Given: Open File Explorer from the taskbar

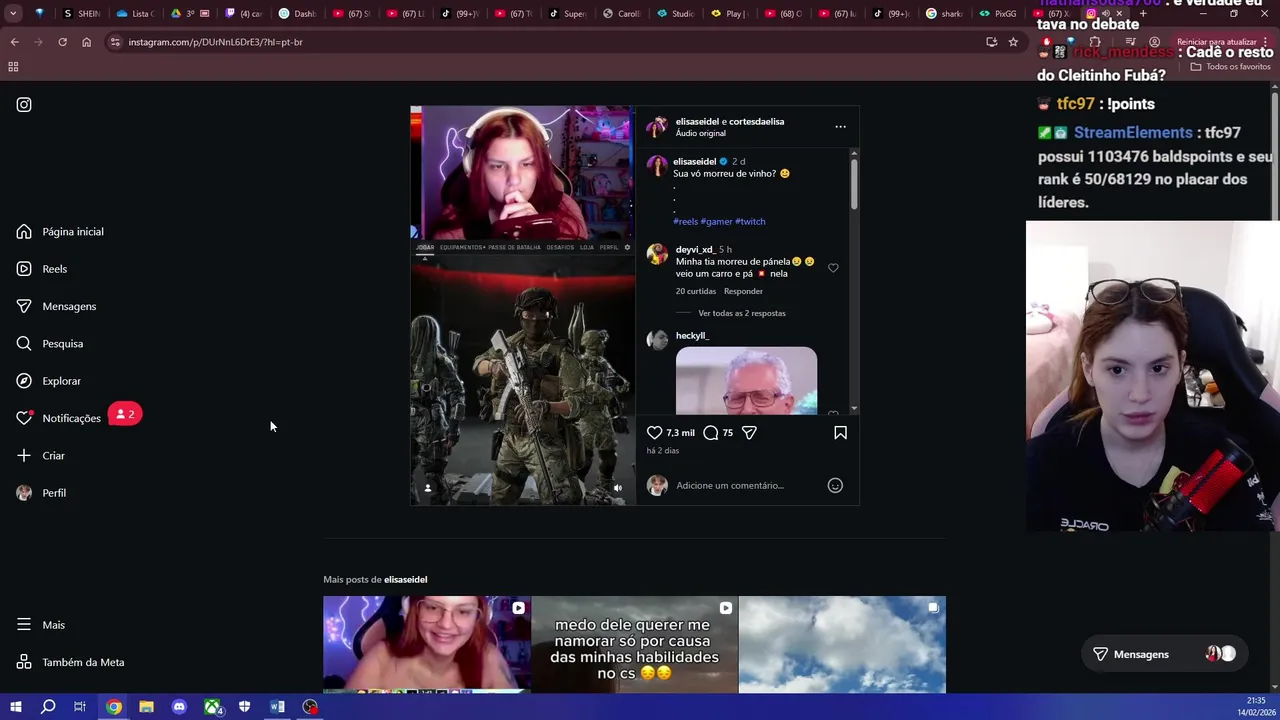Looking at the screenshot, I should coord(146,707).
